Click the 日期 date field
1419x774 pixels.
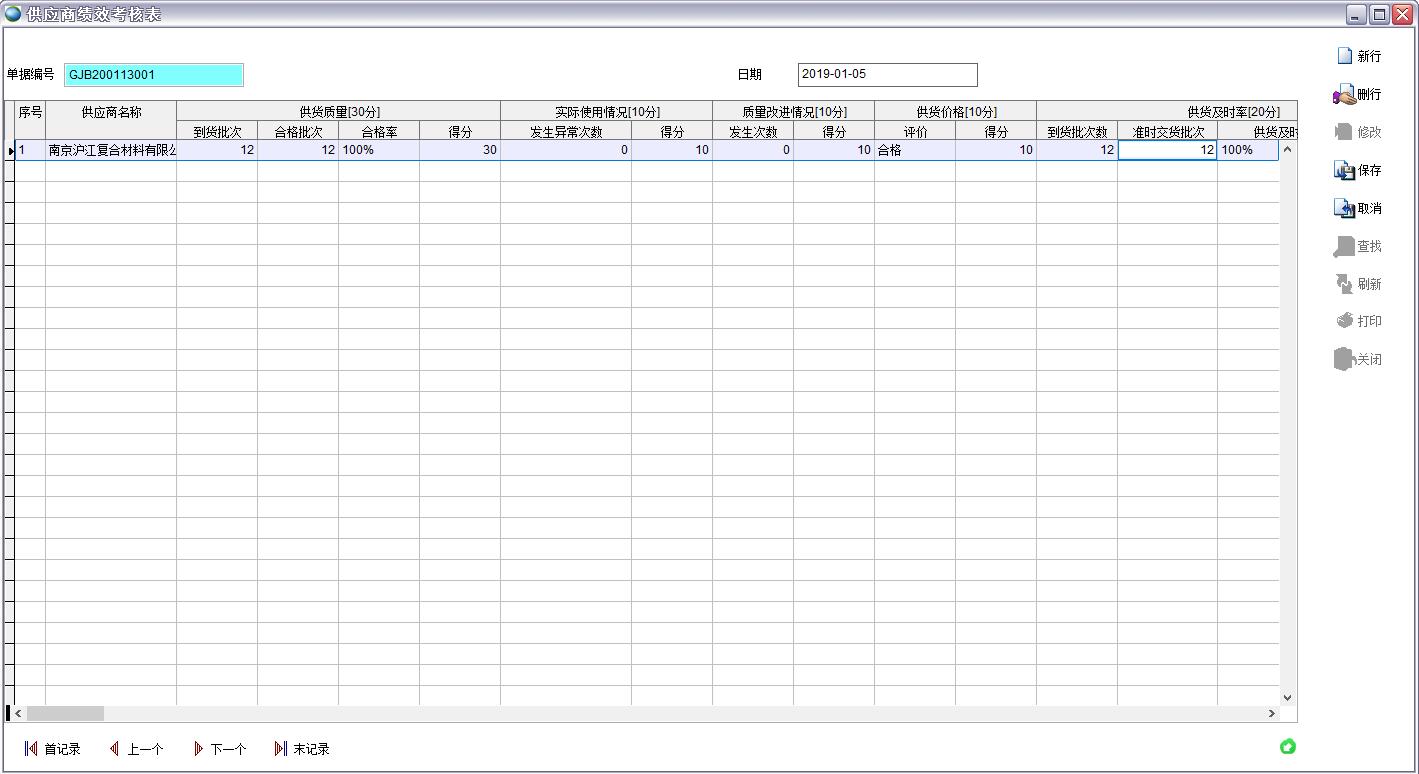pyautogui.click(x=887, y=75)
